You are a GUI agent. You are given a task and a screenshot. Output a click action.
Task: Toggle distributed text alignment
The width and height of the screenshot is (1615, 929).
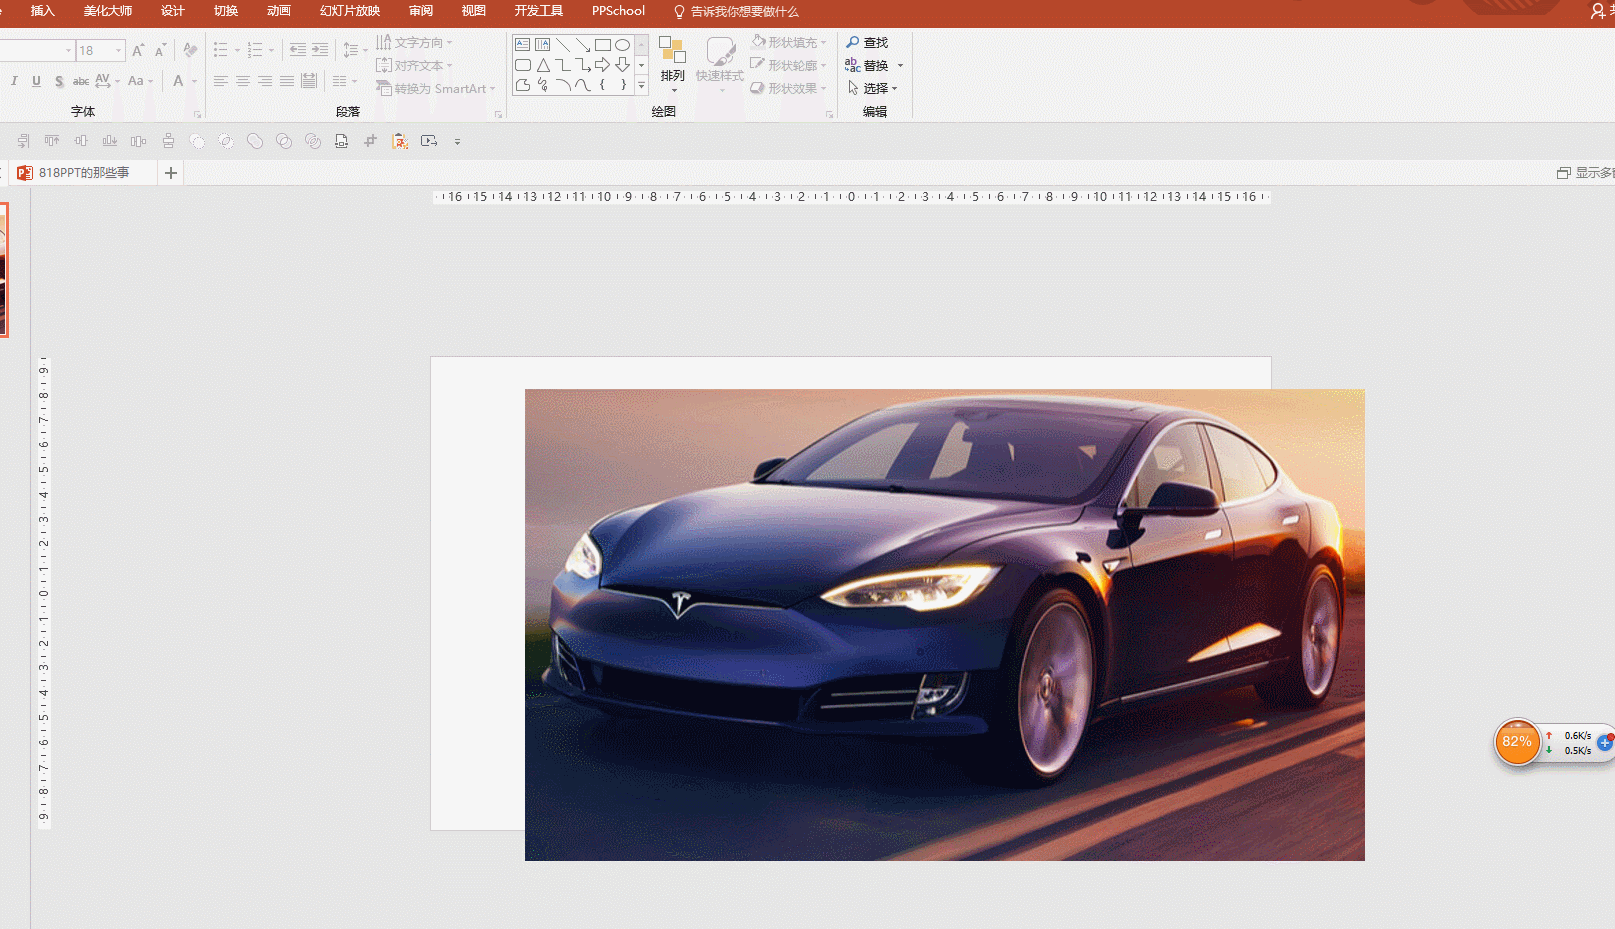309,81
